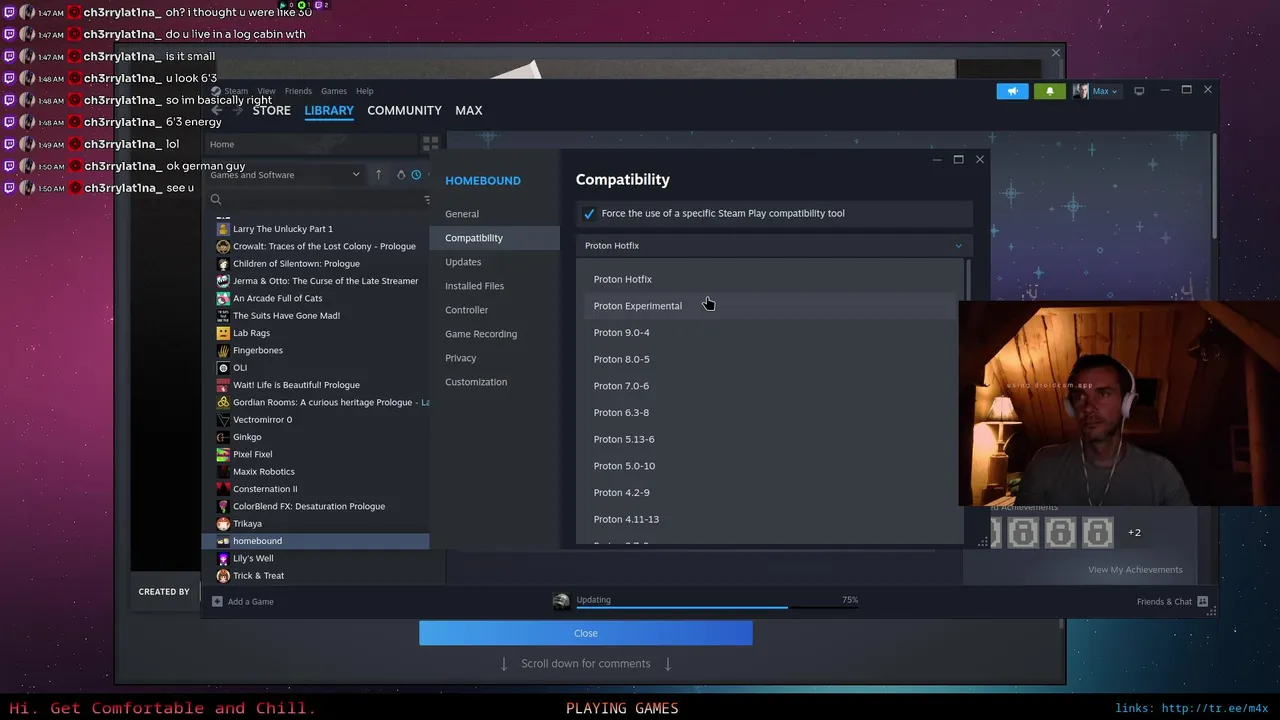Click the sort ascending arrow in library filter
The image size is (1280, 720).
tap(378, 175)
